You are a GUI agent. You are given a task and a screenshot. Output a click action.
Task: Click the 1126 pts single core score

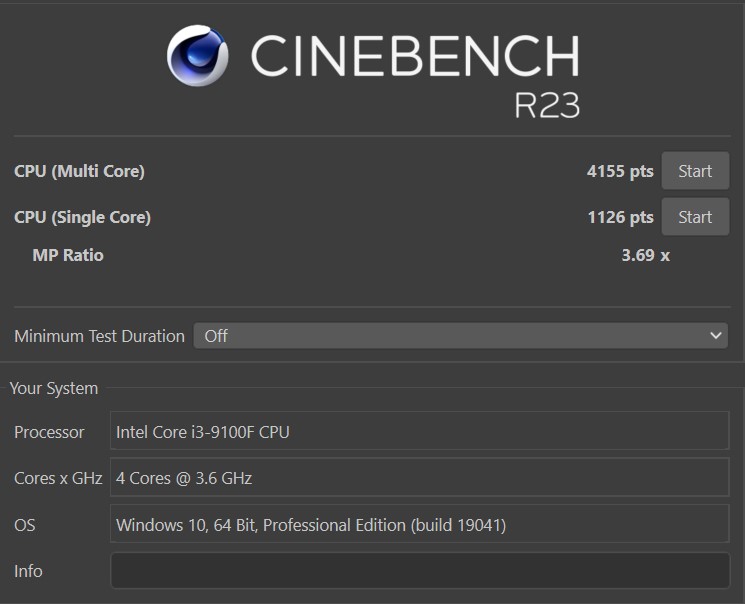621,217
